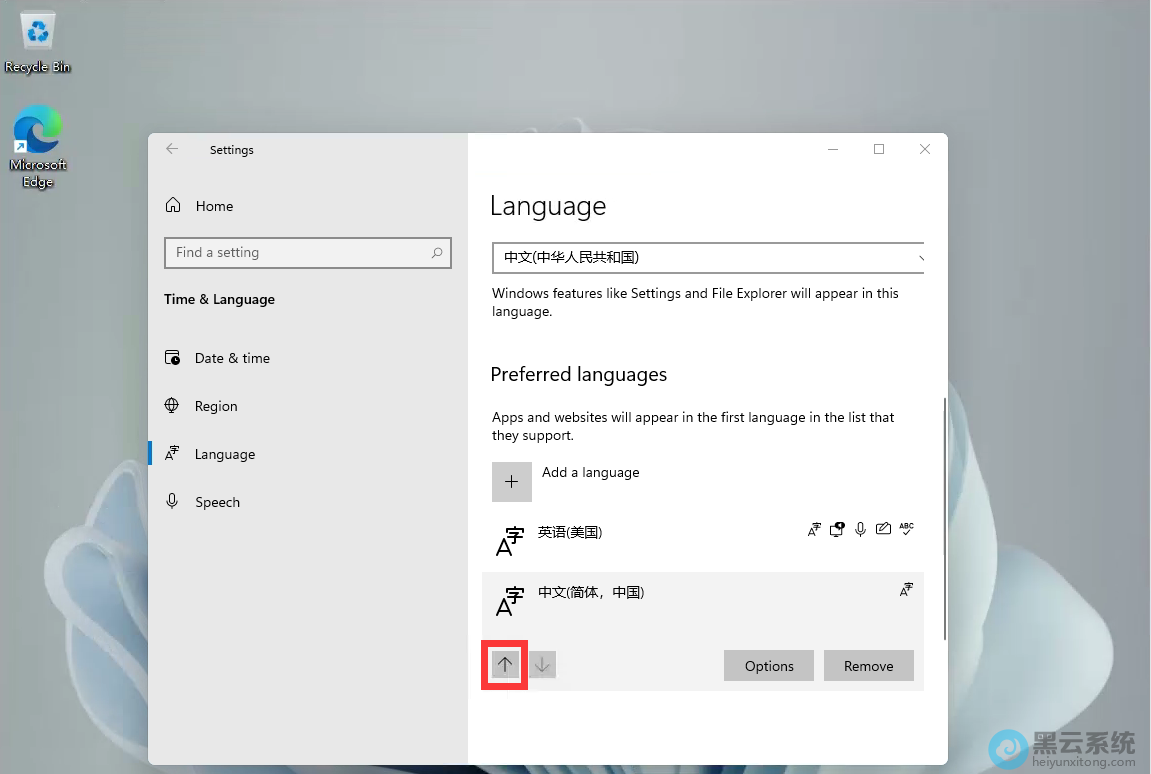Go back using the Settings back arrow
The height and width of the screenshot is (774, 1151).
[172, 149]
